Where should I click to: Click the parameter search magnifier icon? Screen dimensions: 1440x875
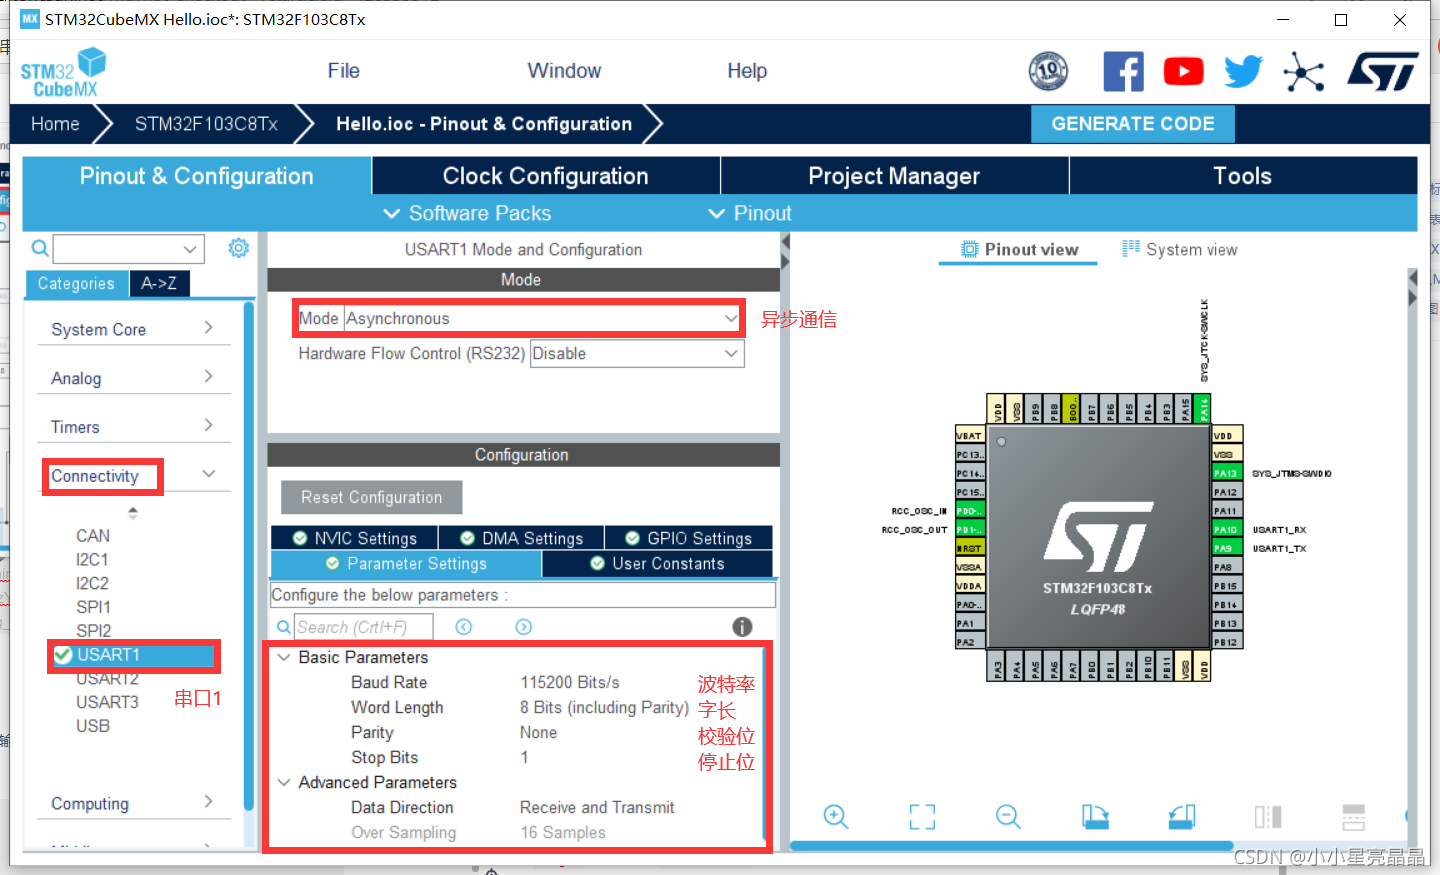coord(284,627)
